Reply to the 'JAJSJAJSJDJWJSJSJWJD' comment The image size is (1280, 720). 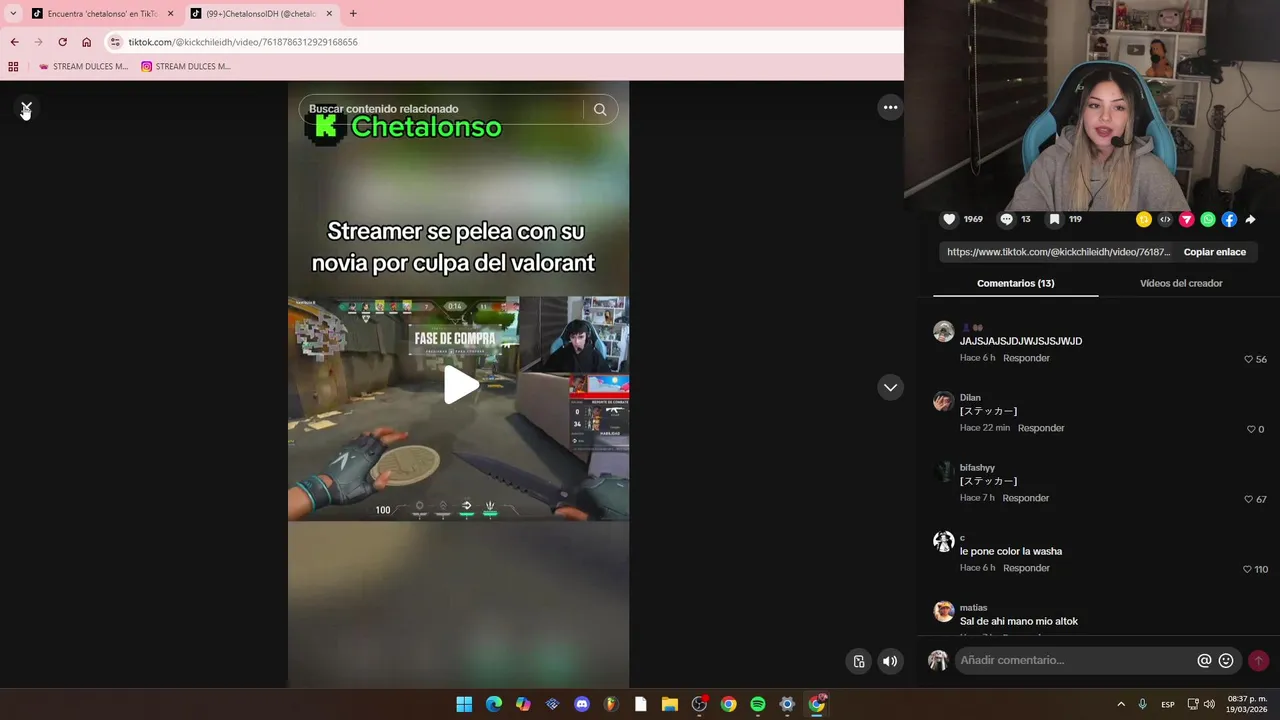click(x=1026, y=358)
